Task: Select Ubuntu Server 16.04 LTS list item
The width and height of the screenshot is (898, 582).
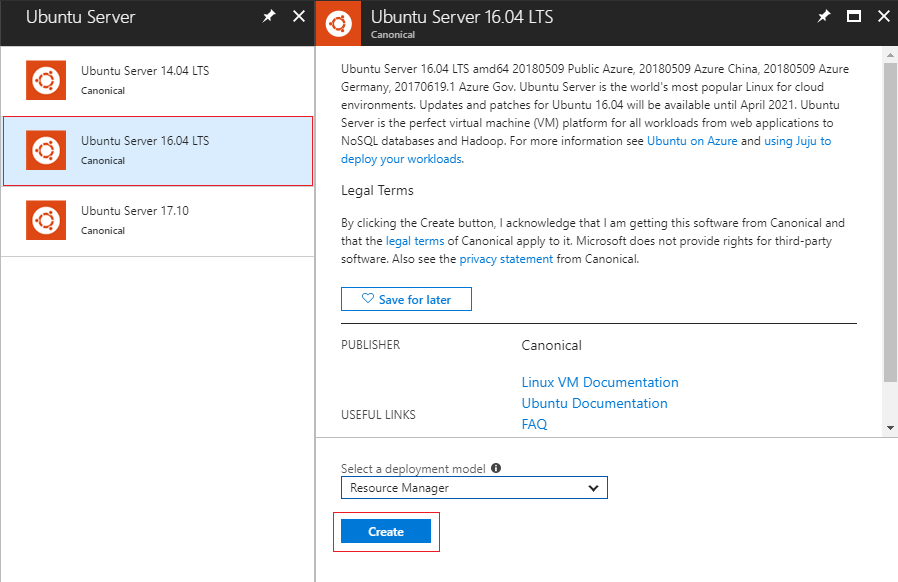Action: tap(158, 150)
